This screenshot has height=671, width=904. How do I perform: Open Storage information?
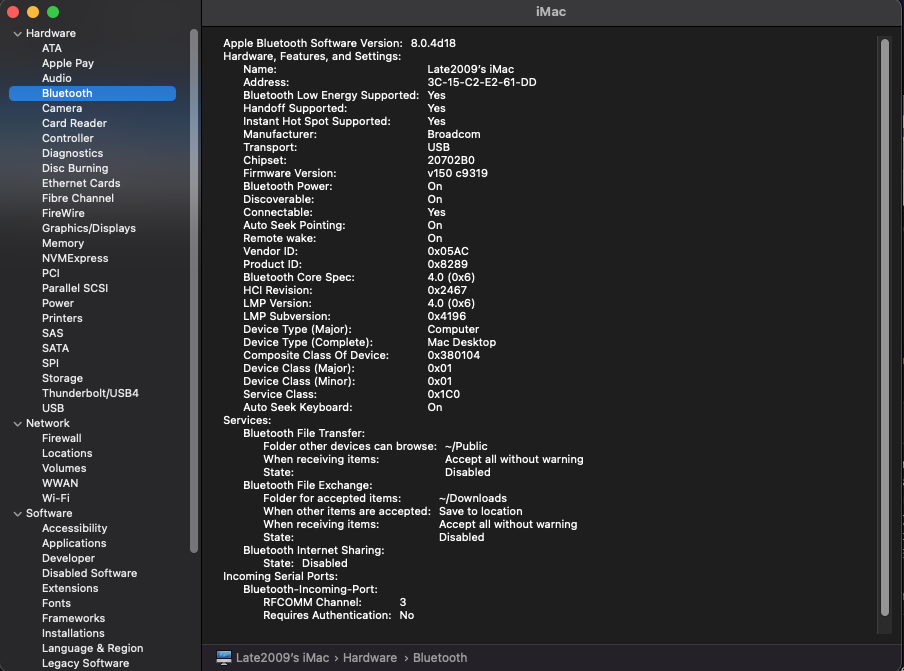tap(62, 378)
